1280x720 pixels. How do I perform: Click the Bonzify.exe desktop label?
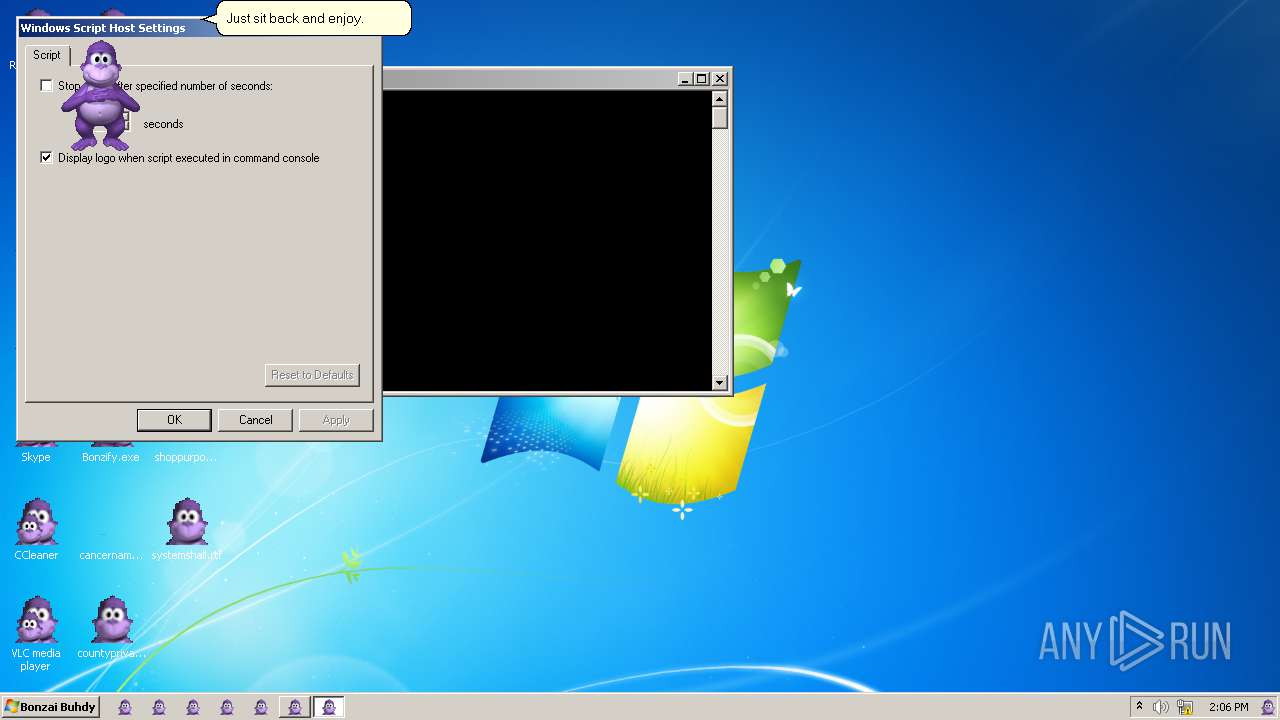point(111,457)
